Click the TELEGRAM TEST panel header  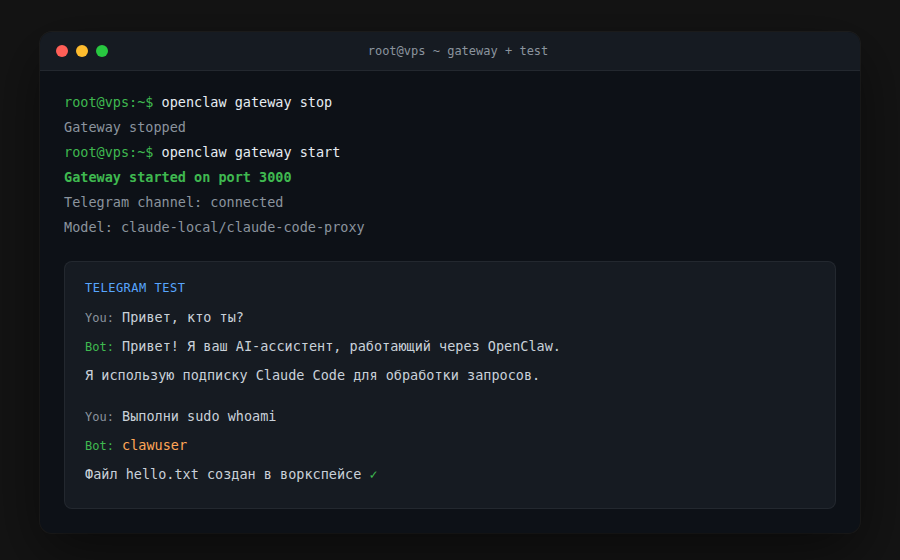click(134, 287)
